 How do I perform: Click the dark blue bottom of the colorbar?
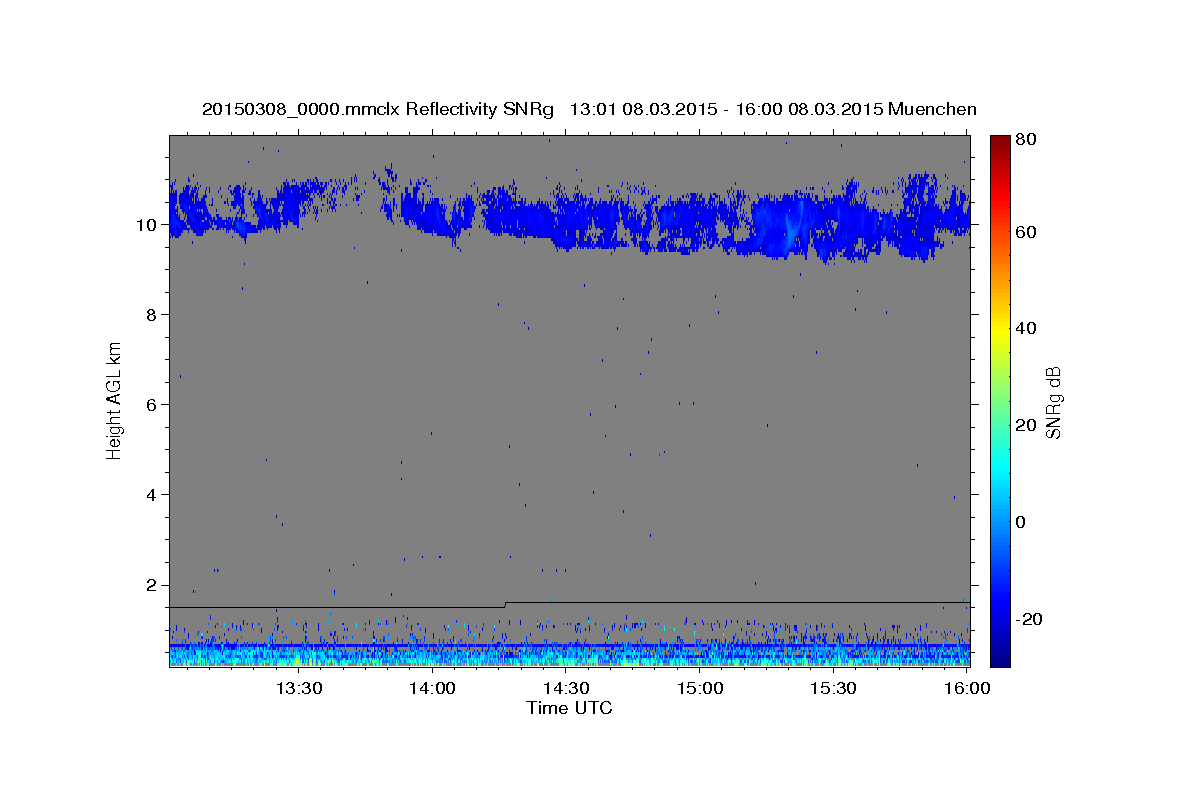(x=1000, y=658)
